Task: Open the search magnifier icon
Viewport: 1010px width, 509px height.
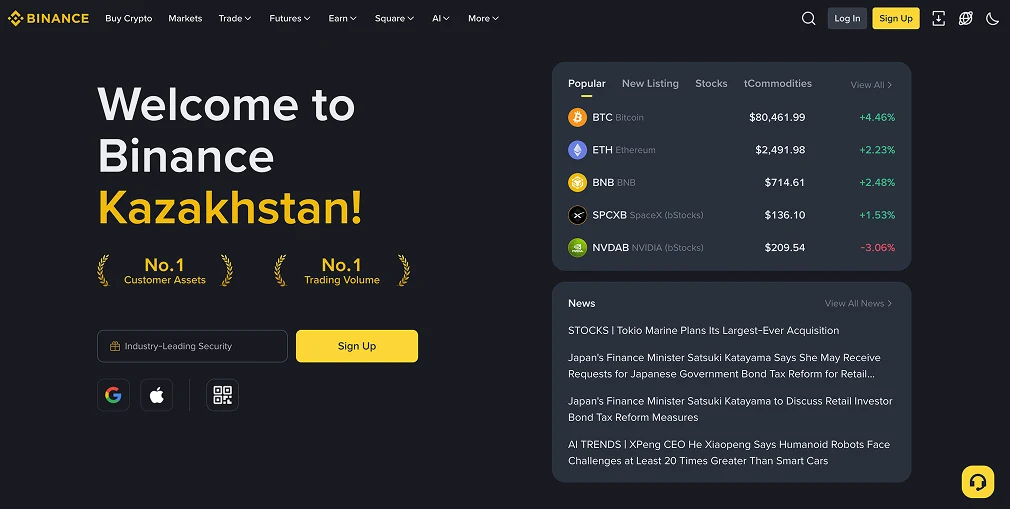Action: (x=808, y=18)
